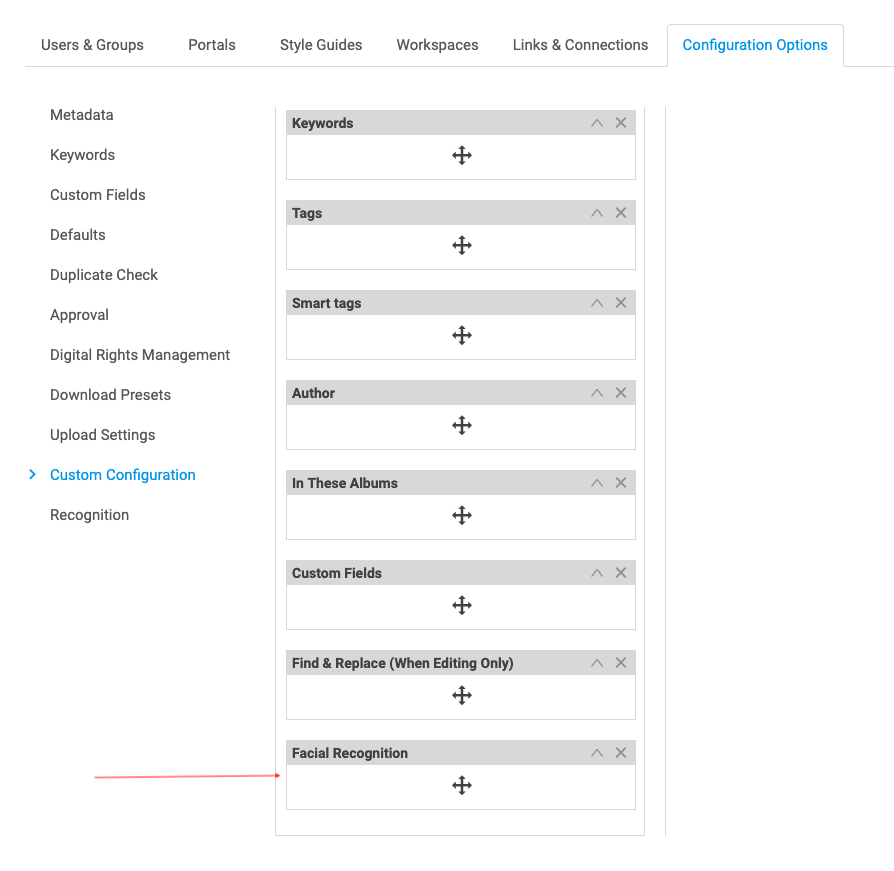Open Duplicate Check settings
This screenshot has height=871, width=894.
click(x=104, y=274)
